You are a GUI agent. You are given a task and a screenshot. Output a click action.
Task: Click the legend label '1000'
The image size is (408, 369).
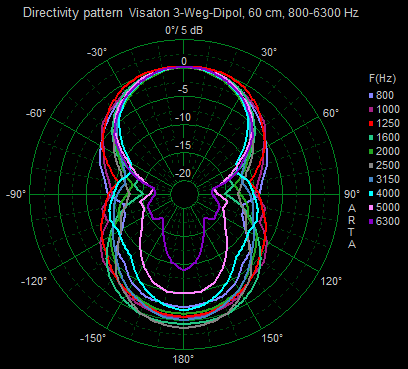388,109
